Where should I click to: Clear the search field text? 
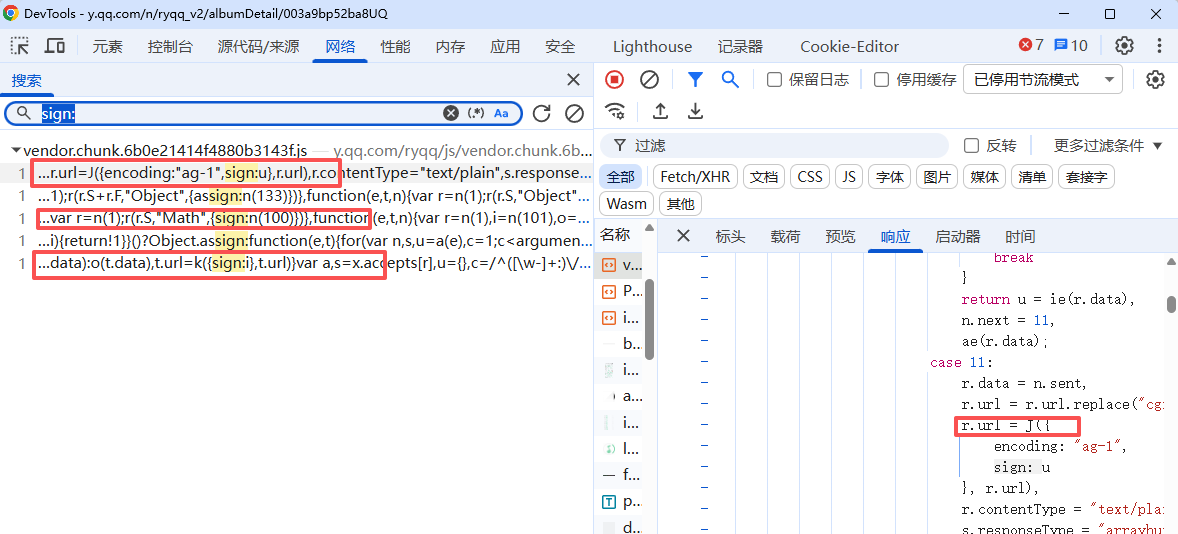451,113
